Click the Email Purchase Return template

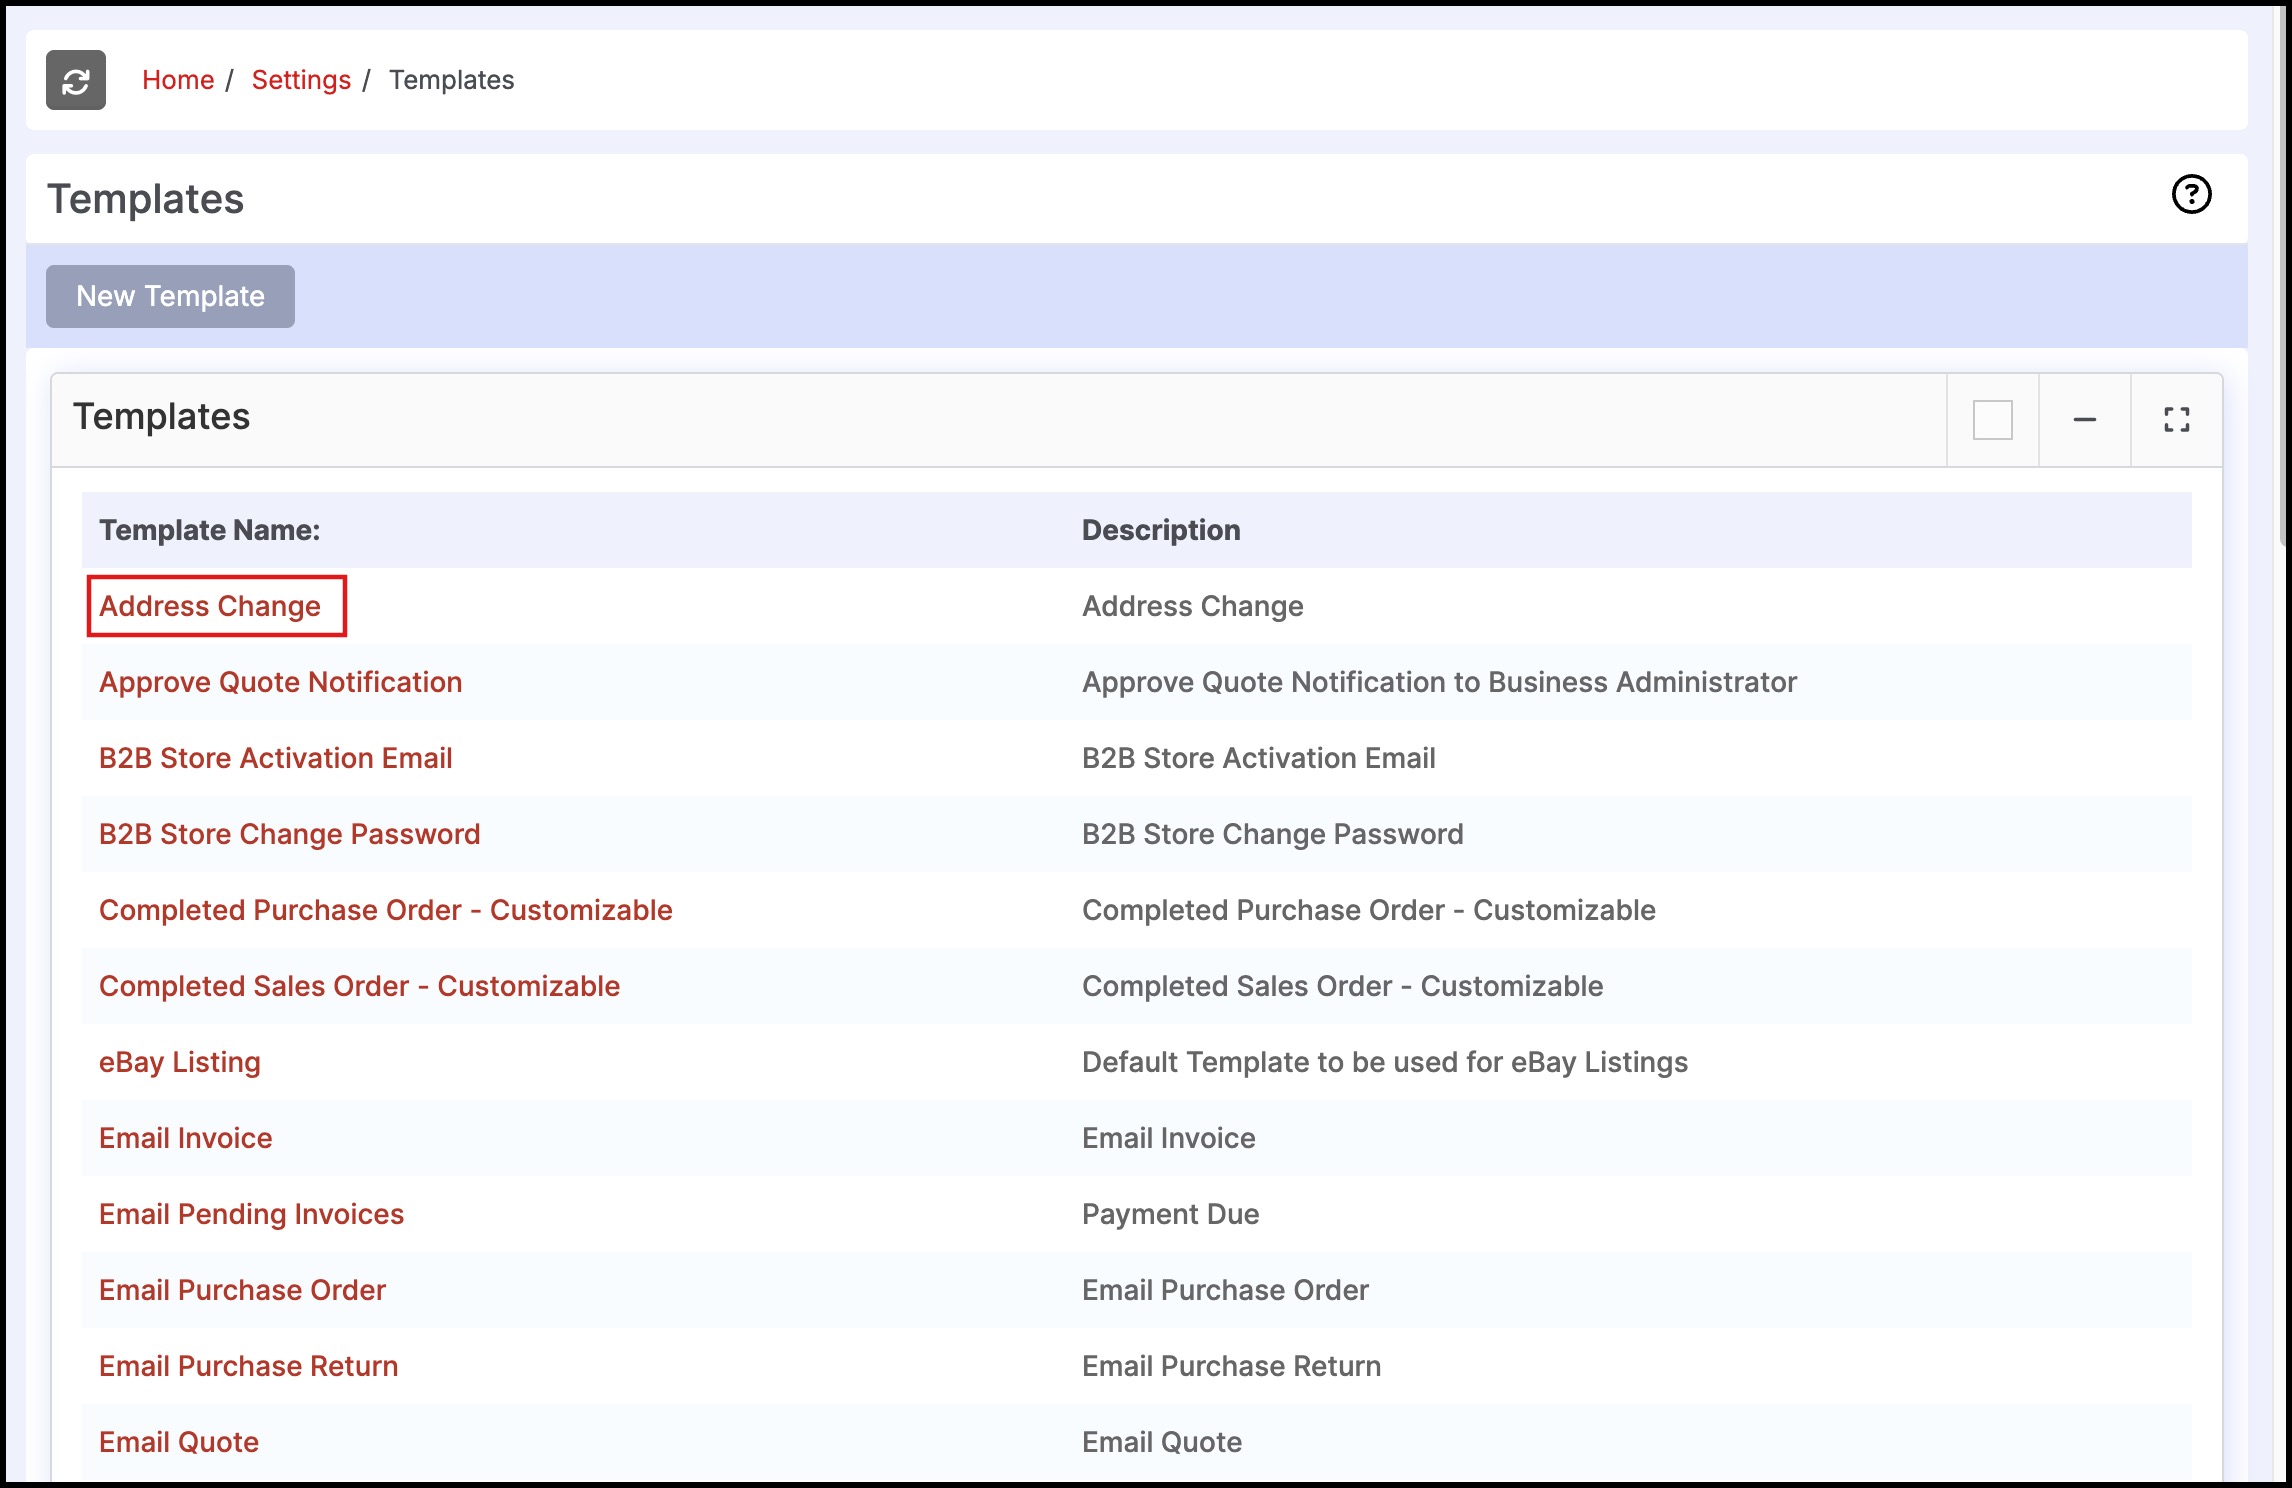[248, 1366]
